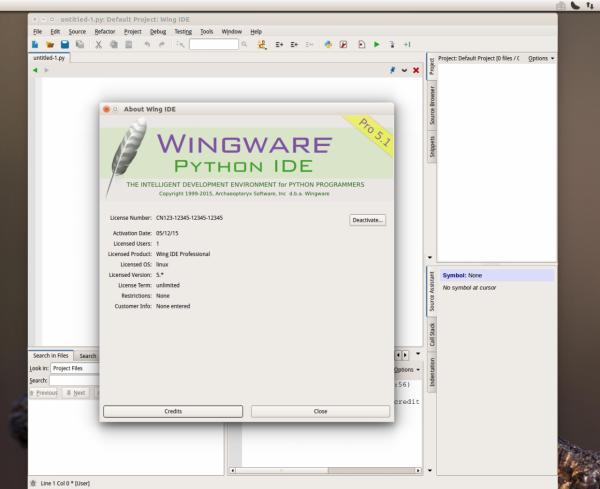Open the bottom panel Options dropdown
Image resolution: width=600 pixels, height=489 pixels.
[407, 370]
